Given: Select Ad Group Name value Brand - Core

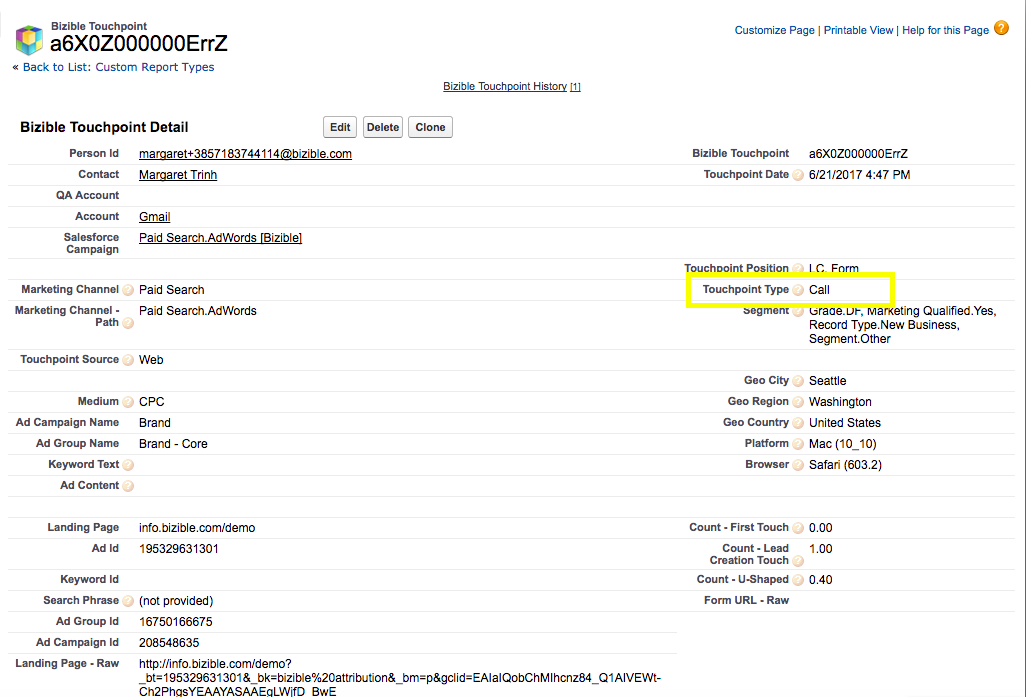Looking at the screenshot, I should [x=173, y=444].
